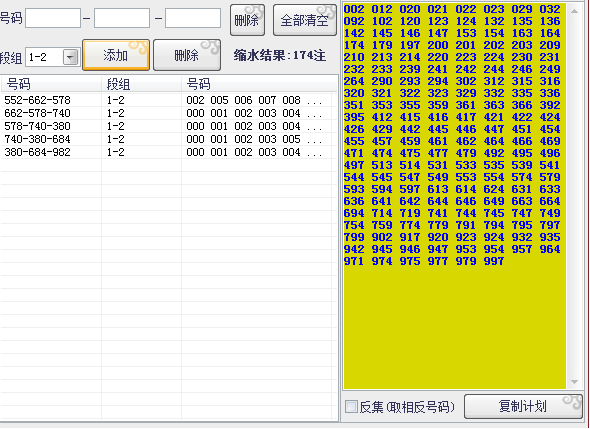Click the 删除 button next to 添加
This screenshot has height=429, width=590.
coord(187,55)
